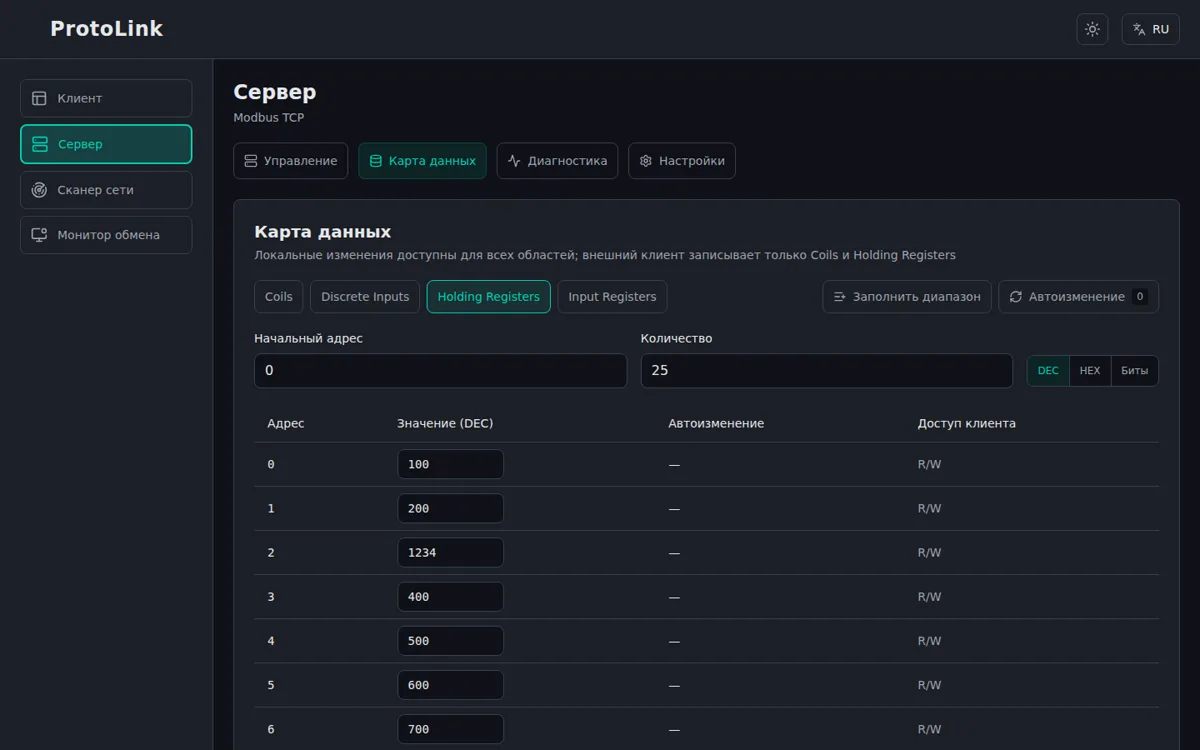
Task: Edit value 100 at address 0
Action: pyautogui.click(x=450, y=464)
